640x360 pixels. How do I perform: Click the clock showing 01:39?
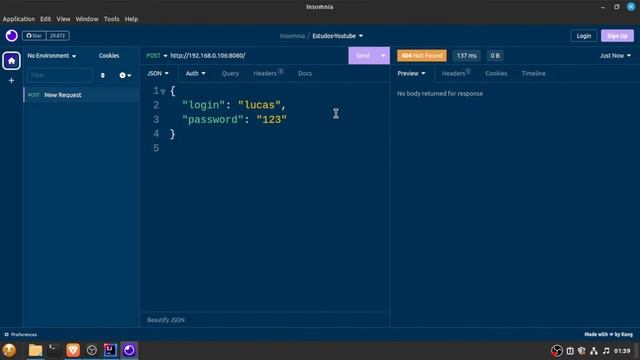tap(622, 351)
